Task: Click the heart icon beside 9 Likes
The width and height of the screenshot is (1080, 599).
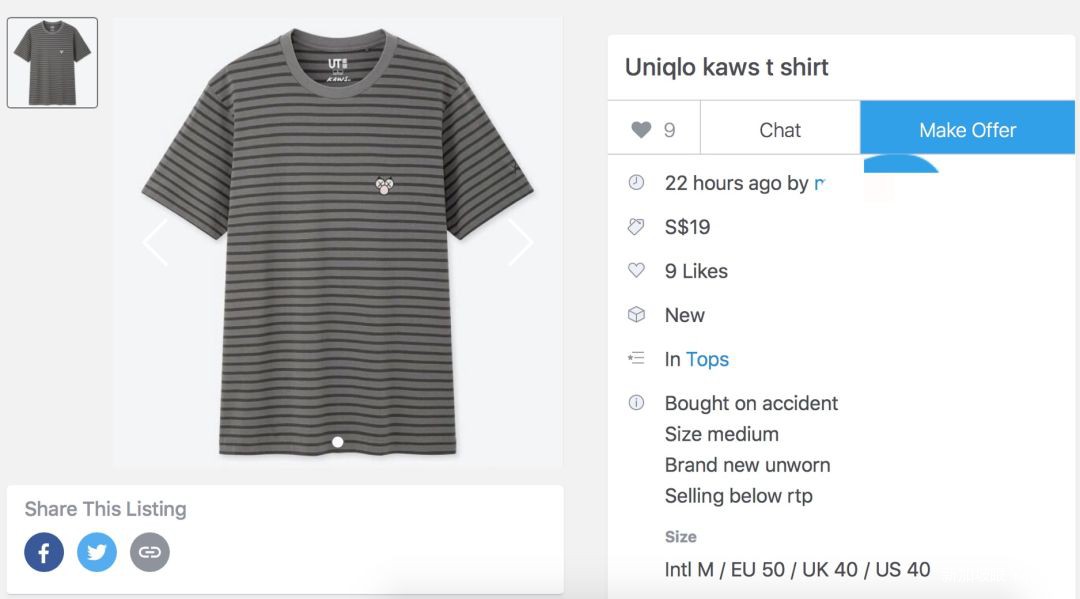Action: 636,271
